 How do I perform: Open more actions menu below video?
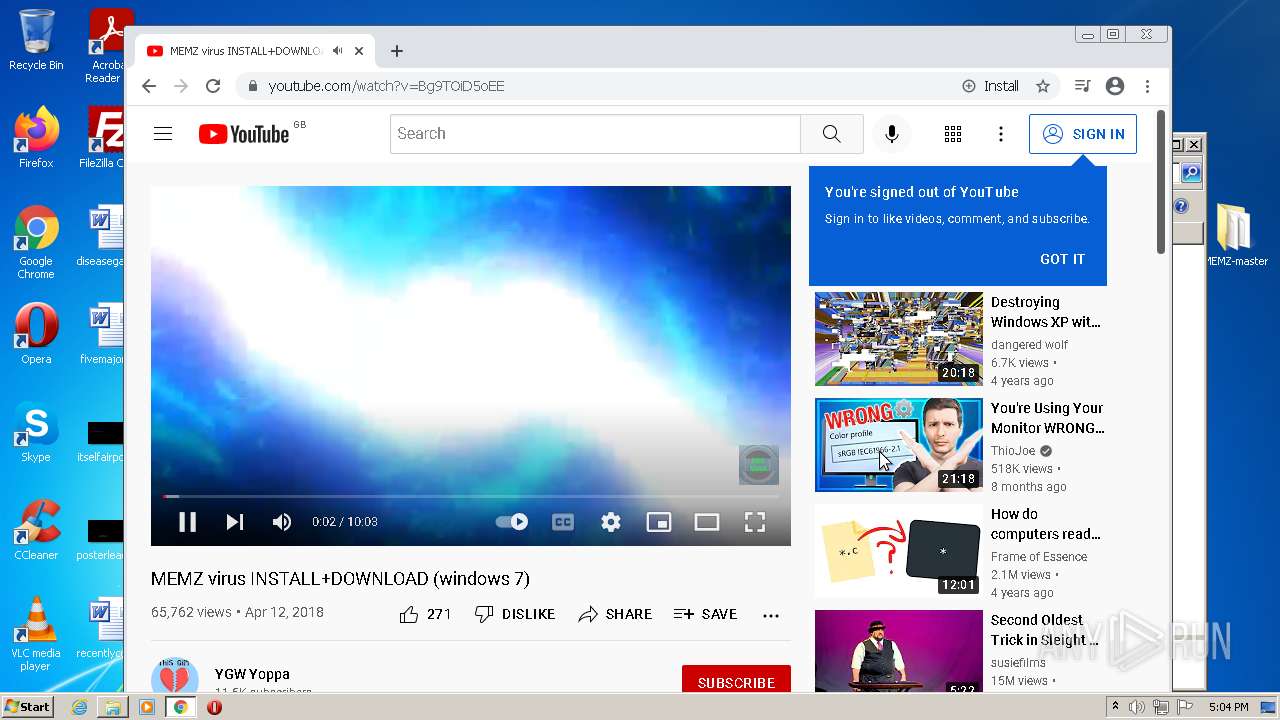coord(771,615)
